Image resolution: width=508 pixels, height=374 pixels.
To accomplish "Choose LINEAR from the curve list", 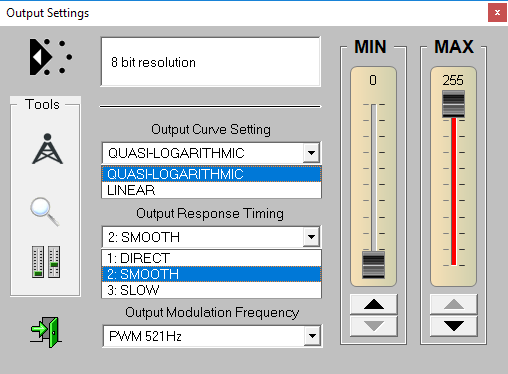I will 211,190.
